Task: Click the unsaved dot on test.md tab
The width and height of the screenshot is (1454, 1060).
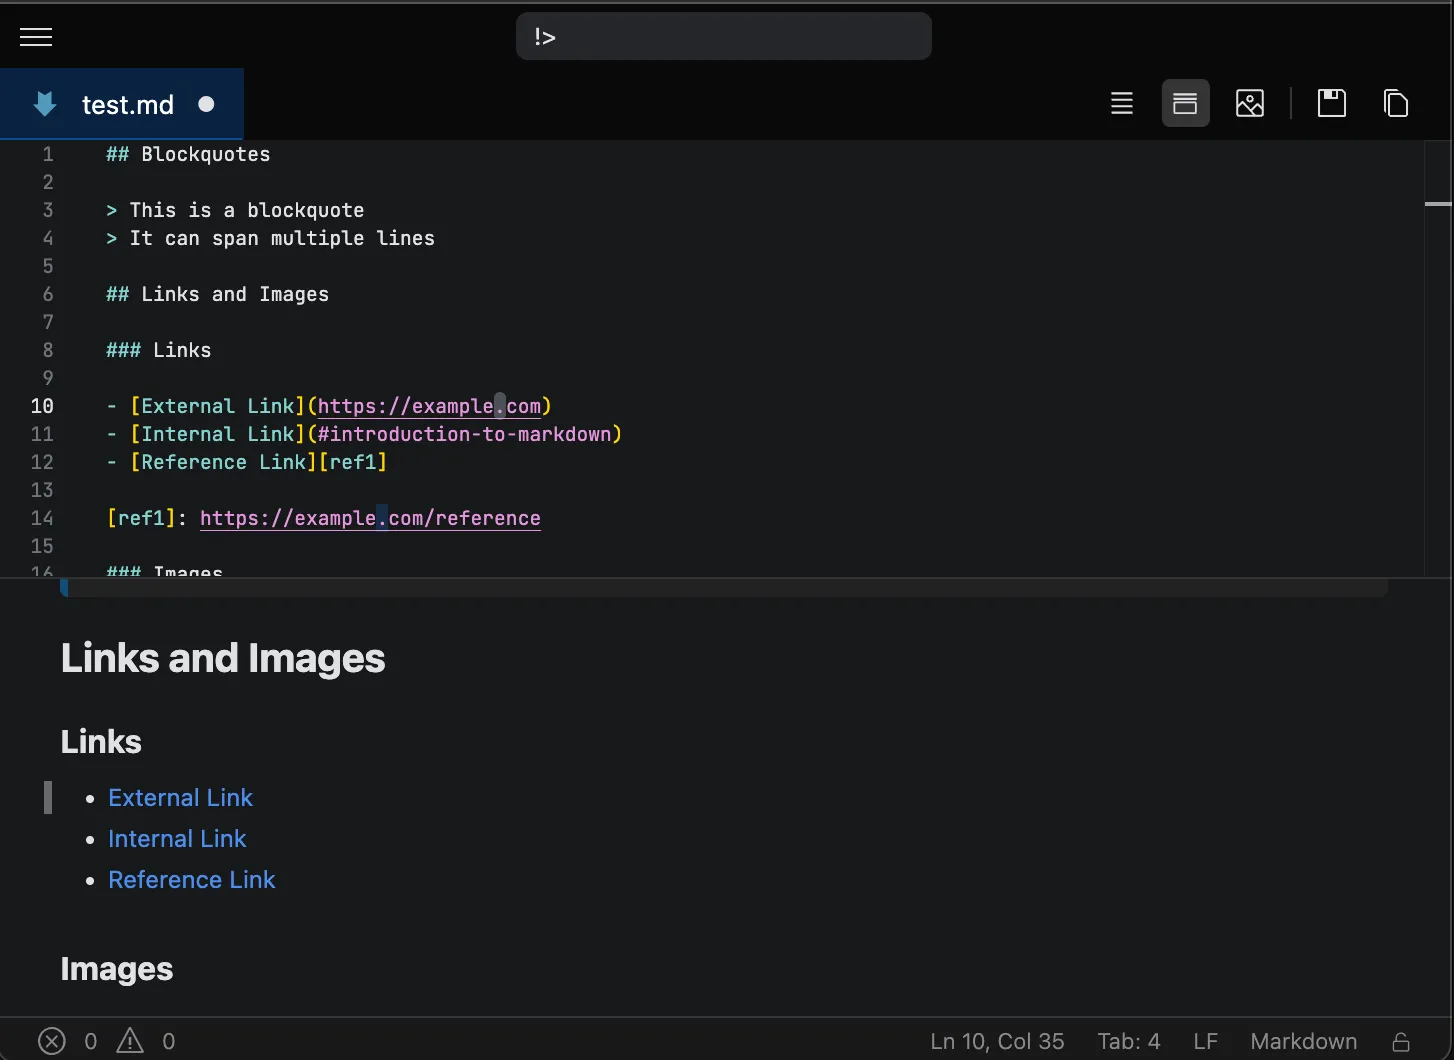Action: (x=206, y=104)
